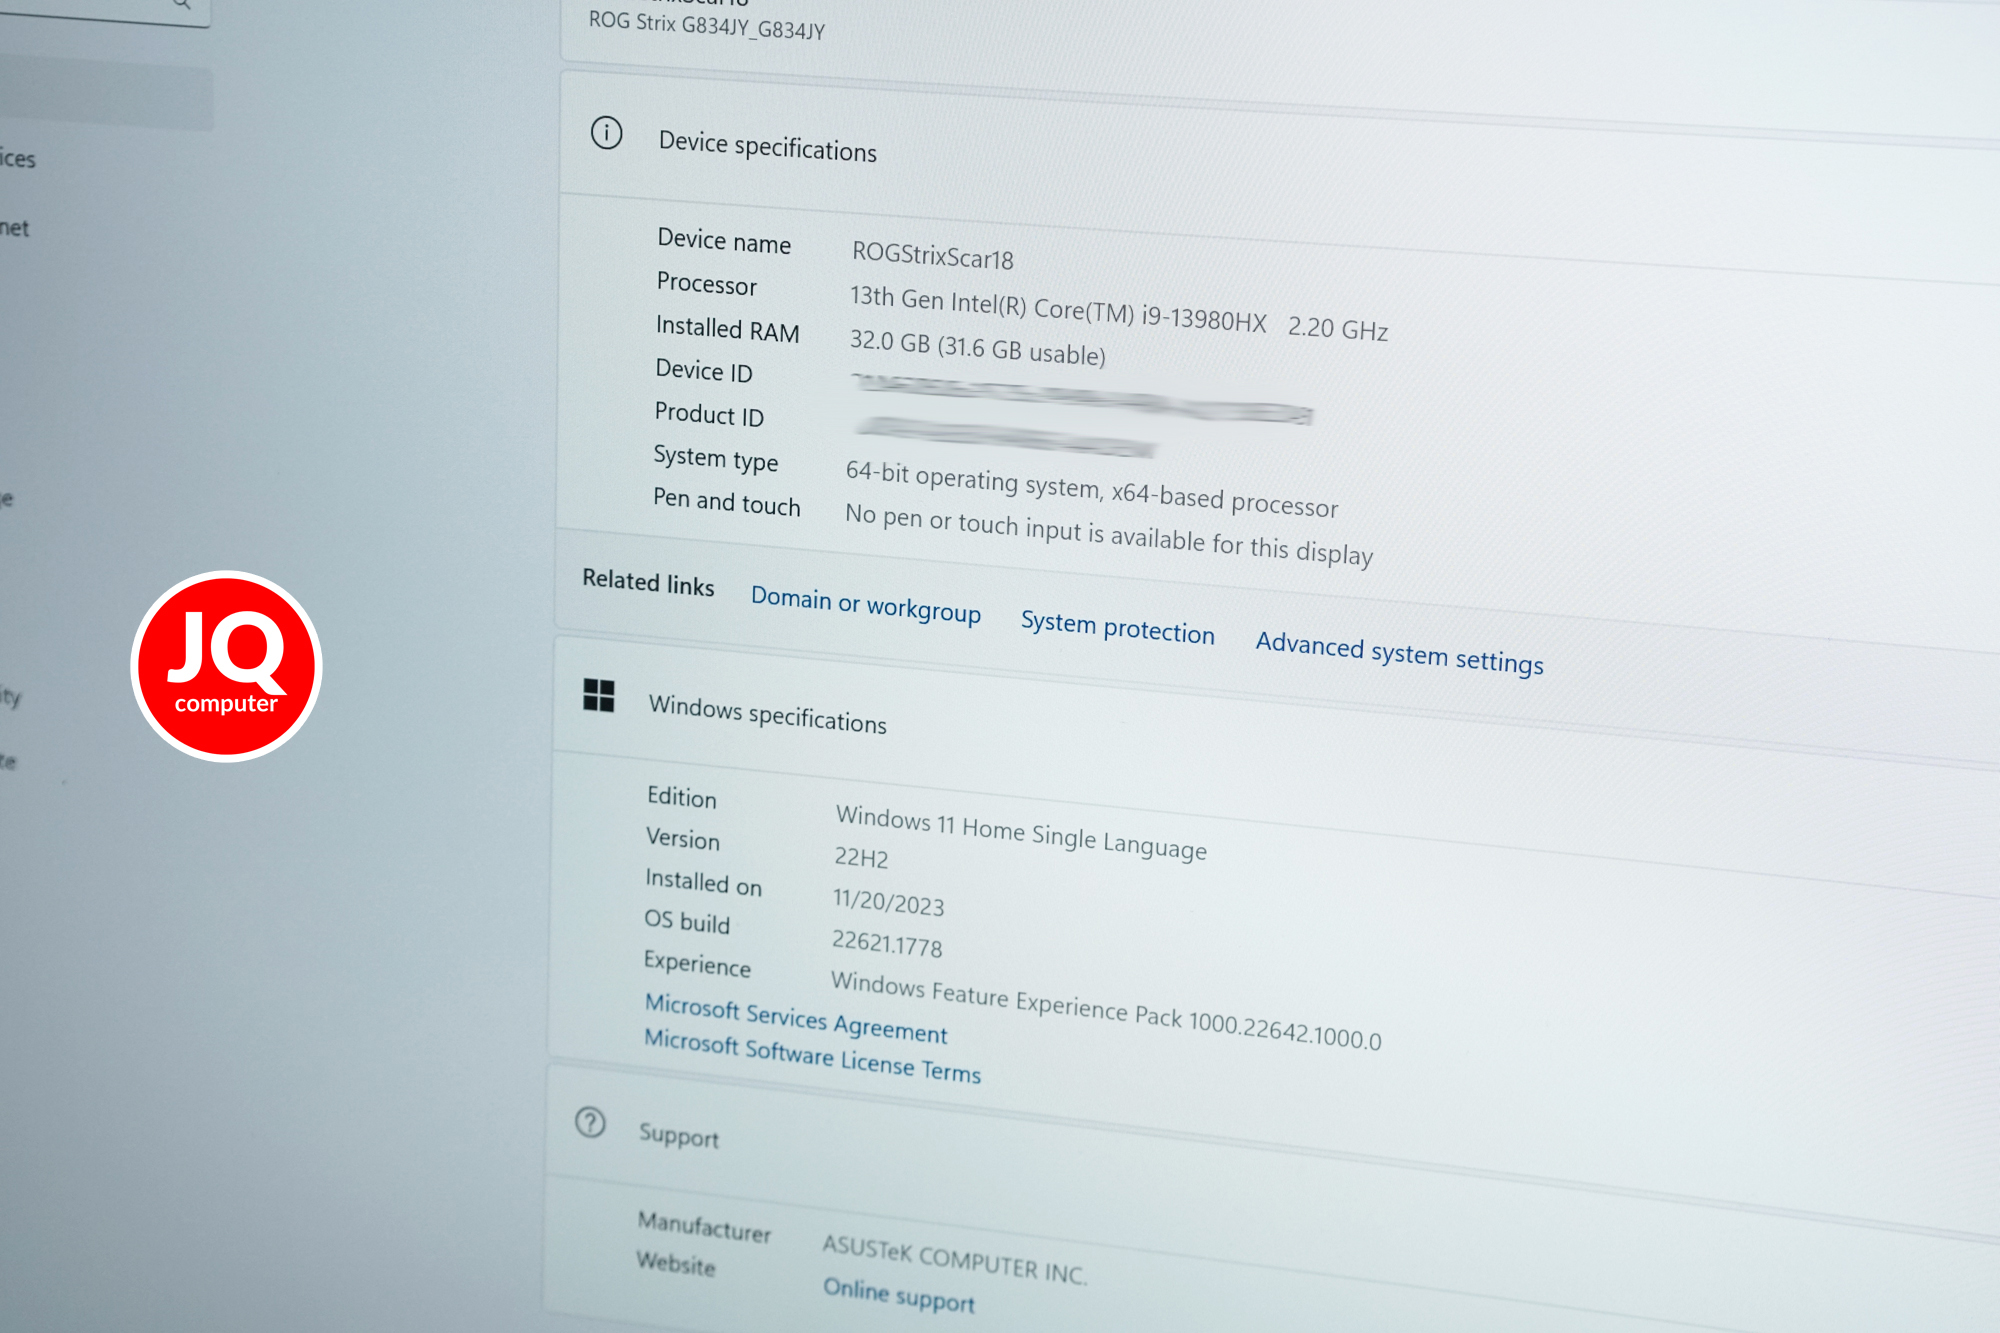The image size is (2000, 1333).
Task: Click the OS build 22621.1778 value
Action: pyautogui.click(x=887, y=943)
